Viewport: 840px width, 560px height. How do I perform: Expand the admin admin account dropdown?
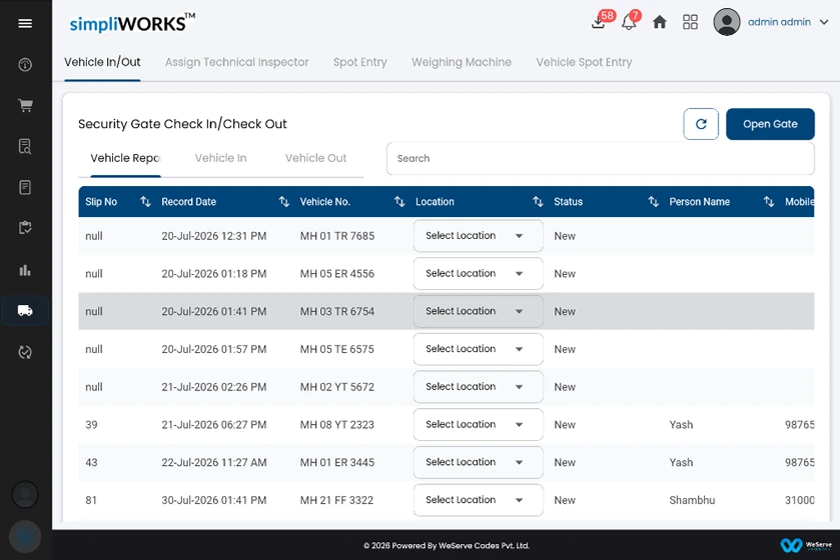824,22
